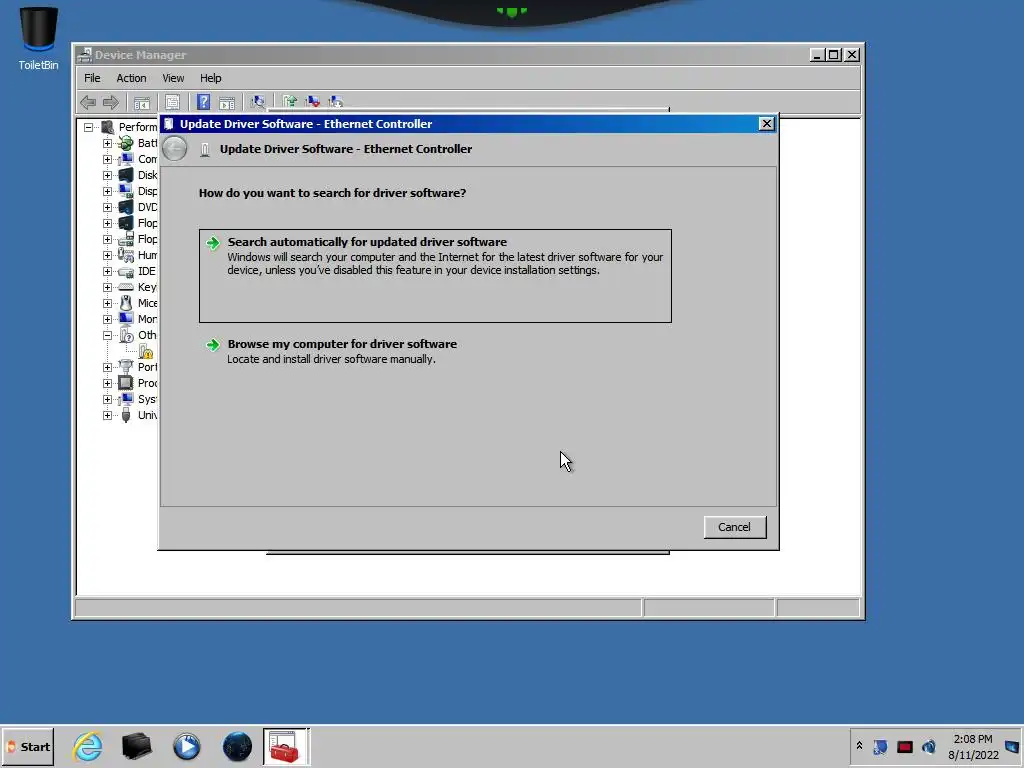The width and height of the screenshot is (1024, 768).
Task: Open the Action menu
Action: click(x=131, y=78)
